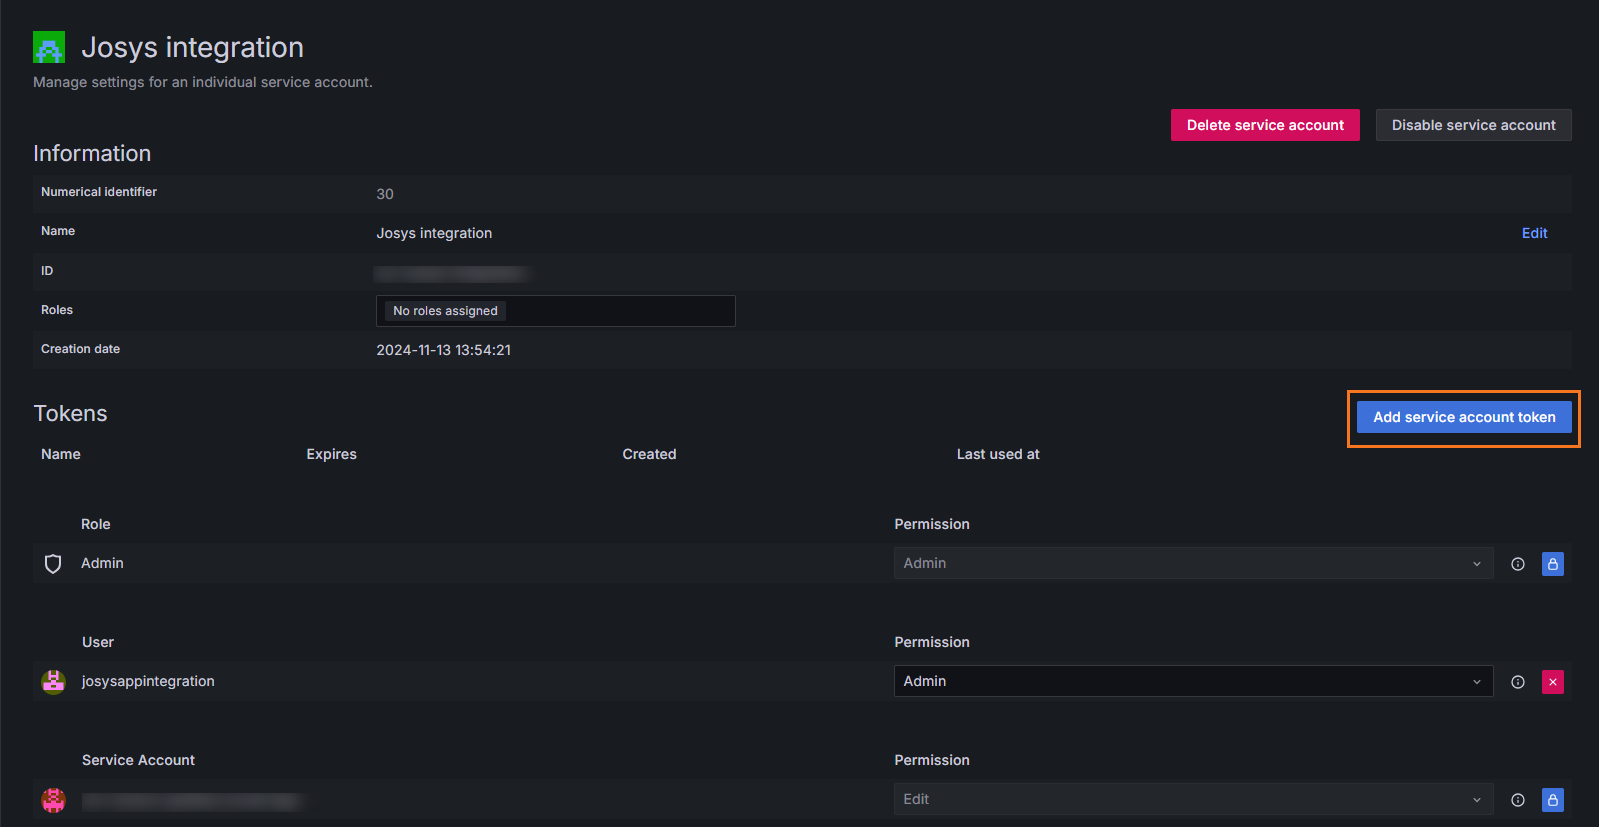Screen dimensions: 1599x827
Task: Click the Service Account section label
Action: [x=138, y=760]
